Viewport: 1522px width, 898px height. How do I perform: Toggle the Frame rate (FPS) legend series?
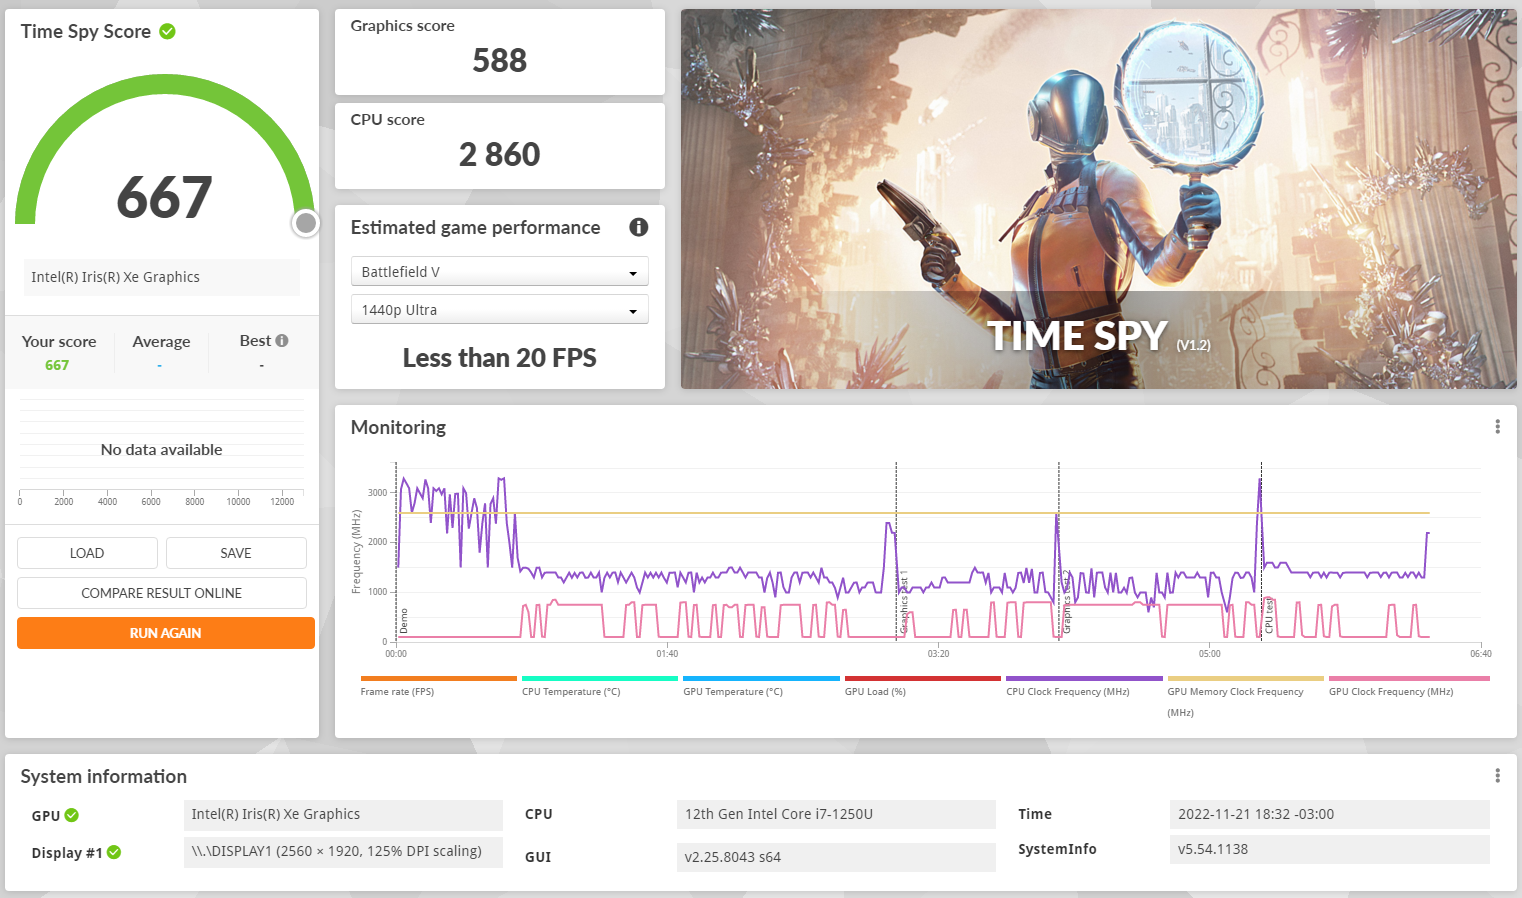[x=397, y=692]
